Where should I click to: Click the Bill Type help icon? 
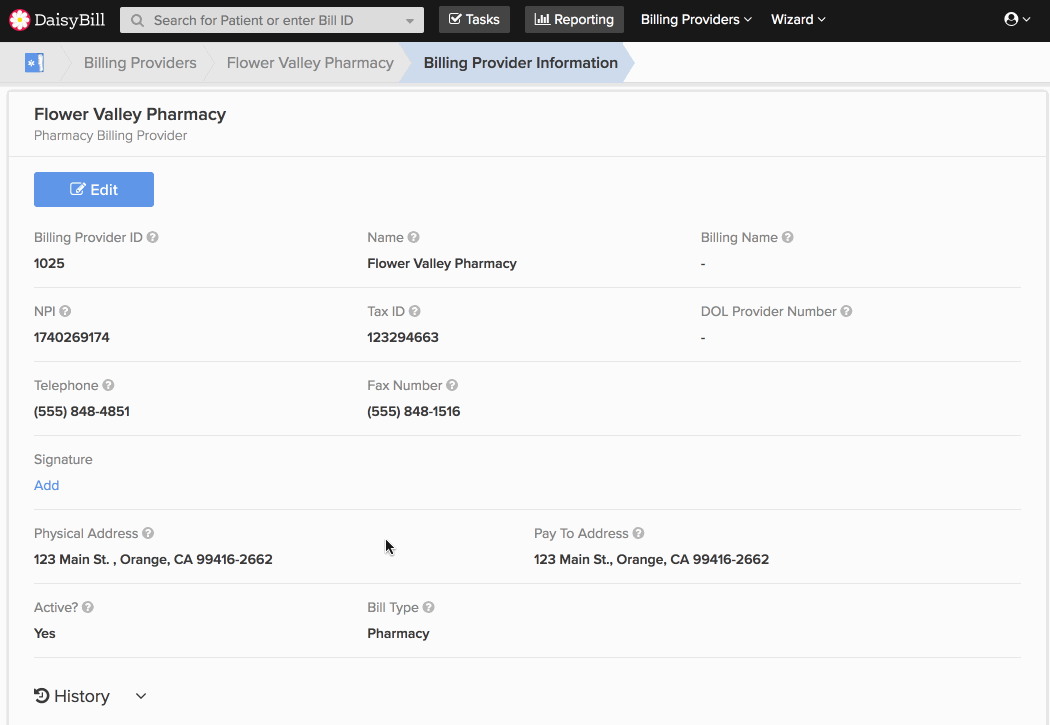(x=429, y=607)
